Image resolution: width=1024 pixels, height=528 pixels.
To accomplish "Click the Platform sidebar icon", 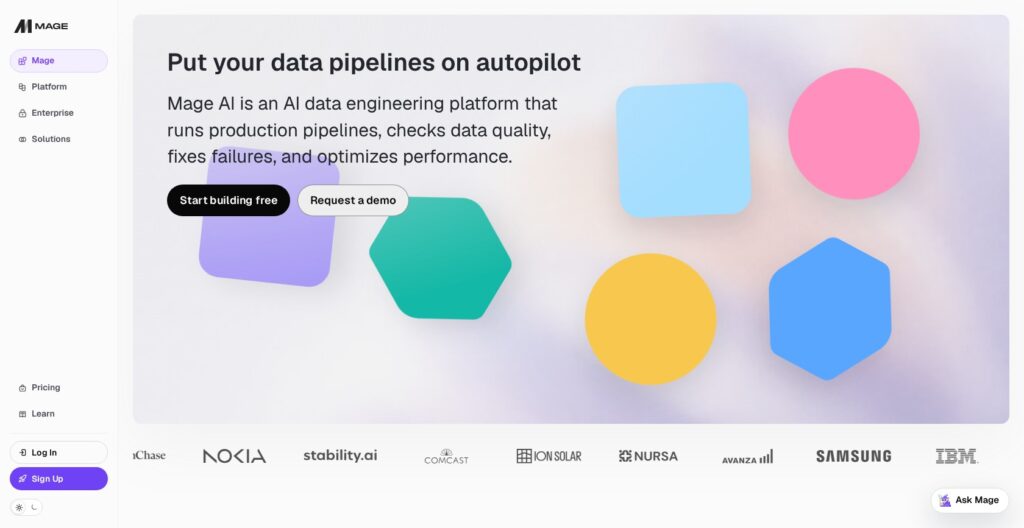I will [x=22, y=87].
